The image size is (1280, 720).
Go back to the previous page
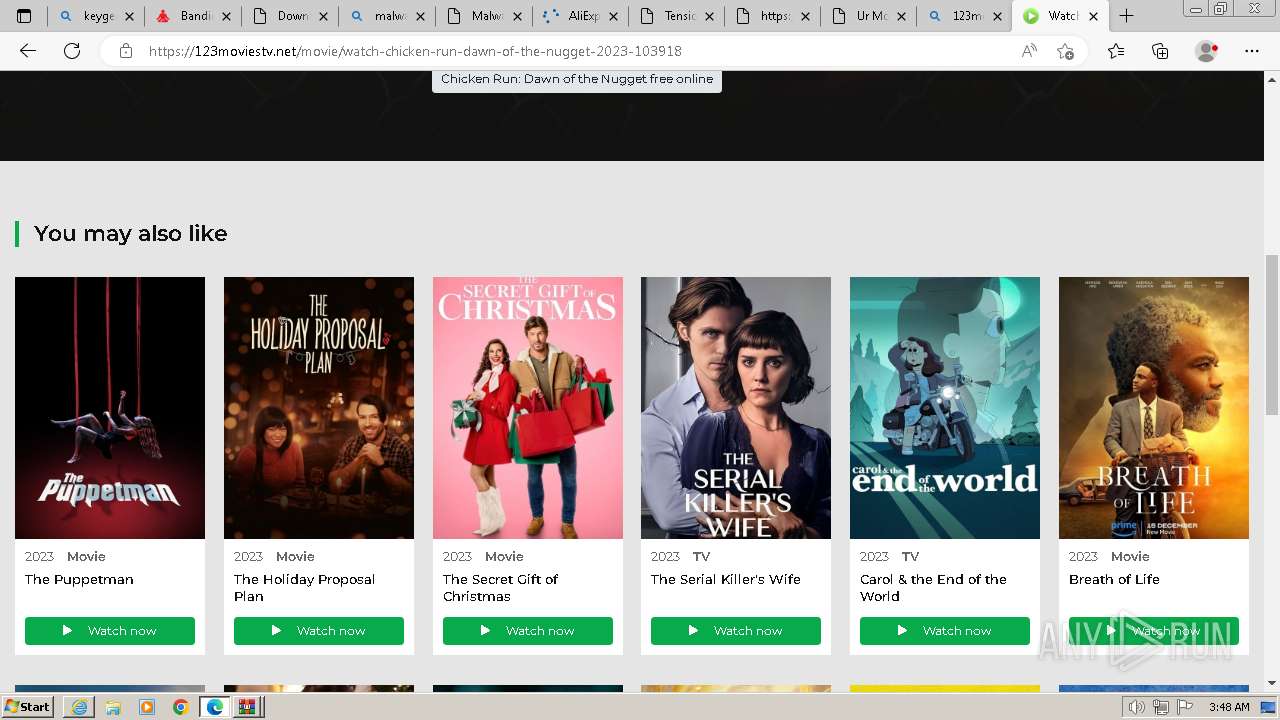click(x=28, y=51)
